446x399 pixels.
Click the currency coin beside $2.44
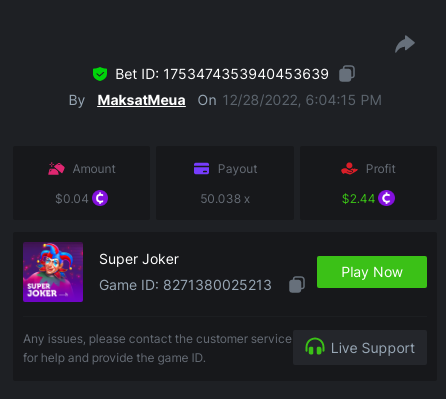tap(387, 198)
